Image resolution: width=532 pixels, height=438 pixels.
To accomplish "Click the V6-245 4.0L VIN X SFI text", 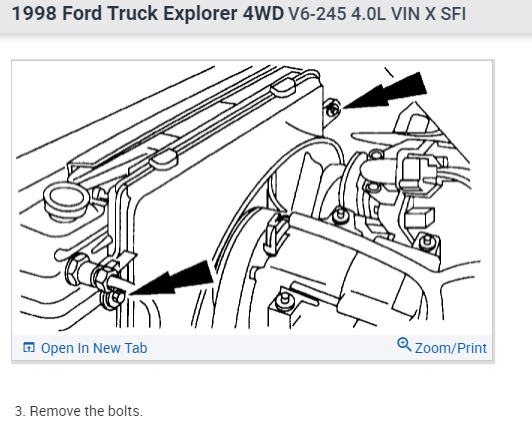I will point(377,14).
